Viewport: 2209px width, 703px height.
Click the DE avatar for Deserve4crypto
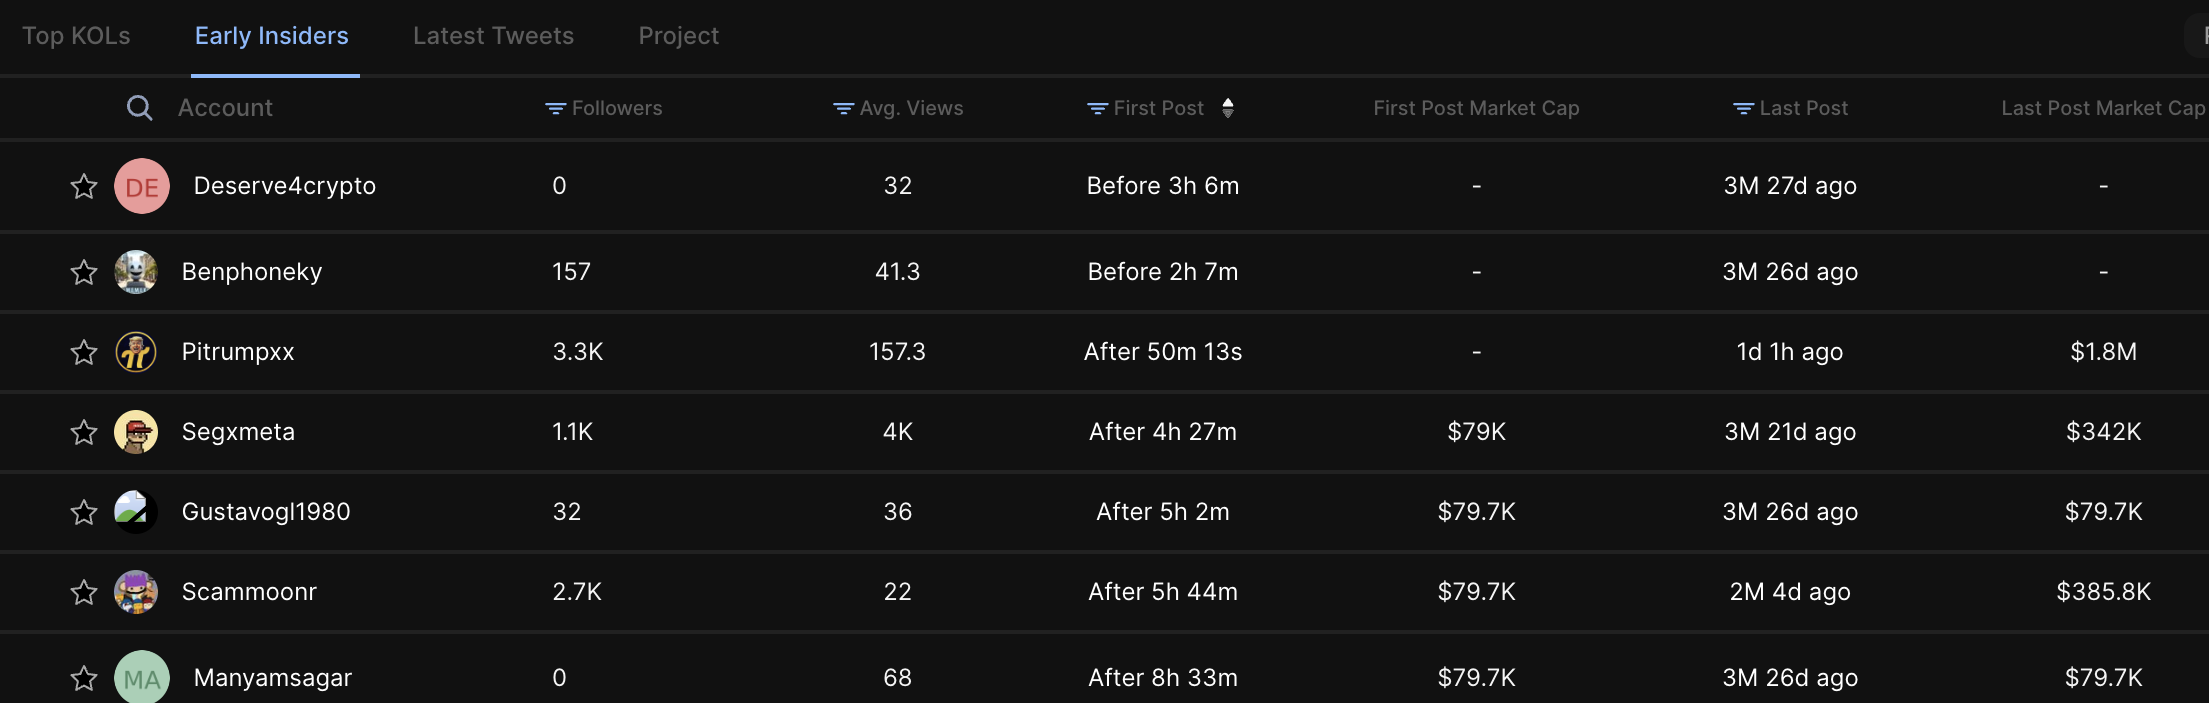142,186
